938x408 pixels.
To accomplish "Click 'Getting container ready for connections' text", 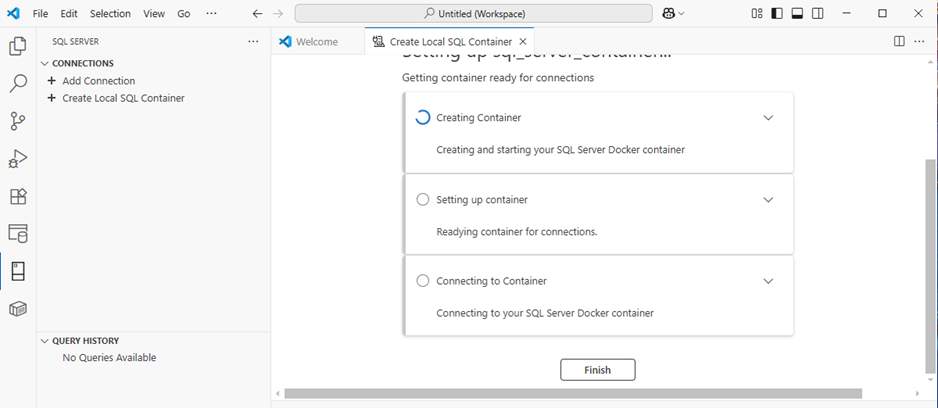I will (498, 78).
